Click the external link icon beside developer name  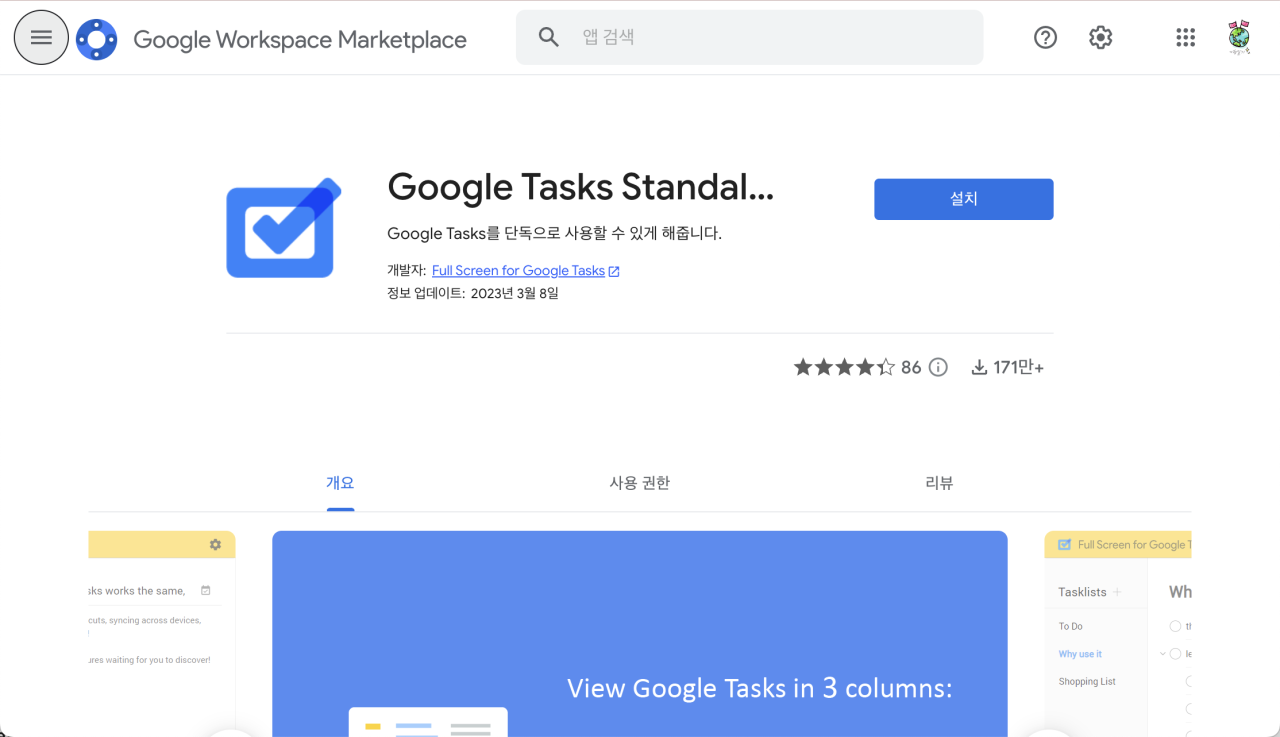click(x=614, y=271)
